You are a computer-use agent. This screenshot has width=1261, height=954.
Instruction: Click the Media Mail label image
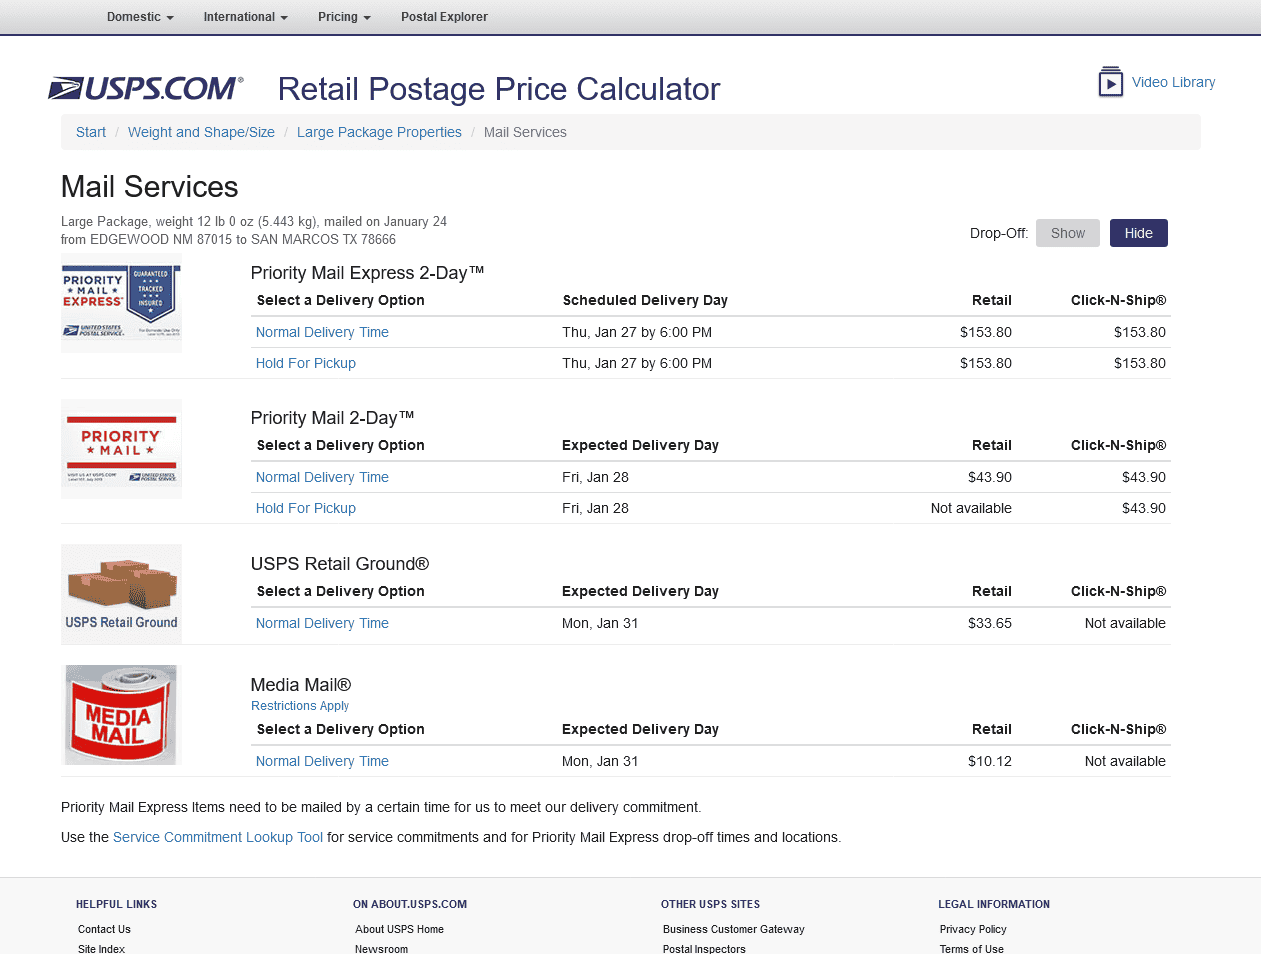click(121, 715)
